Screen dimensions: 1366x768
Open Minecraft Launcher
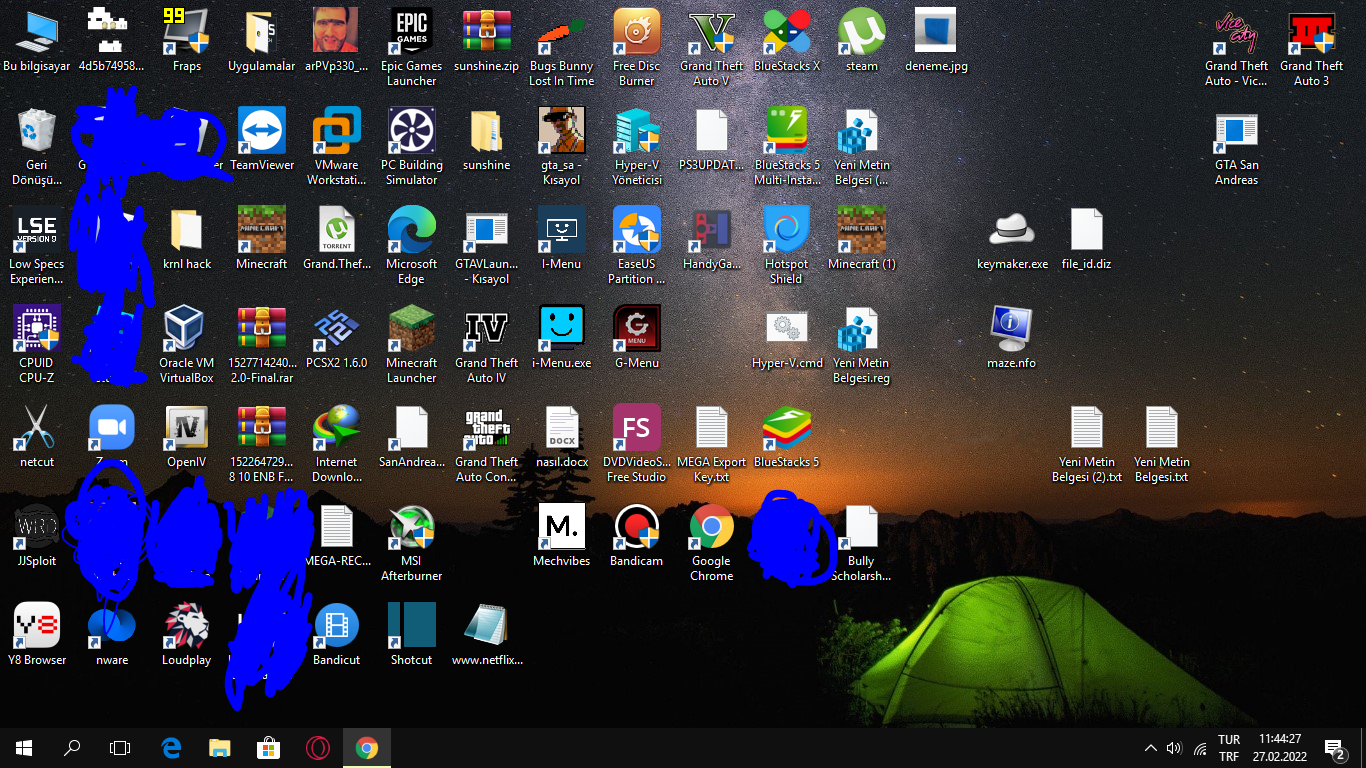coord(412,345)
